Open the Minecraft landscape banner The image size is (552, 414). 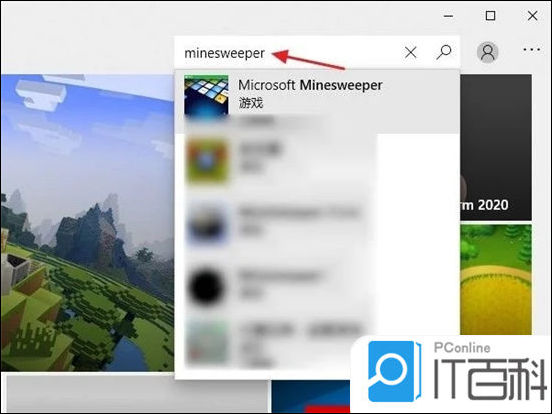[87, 222]
